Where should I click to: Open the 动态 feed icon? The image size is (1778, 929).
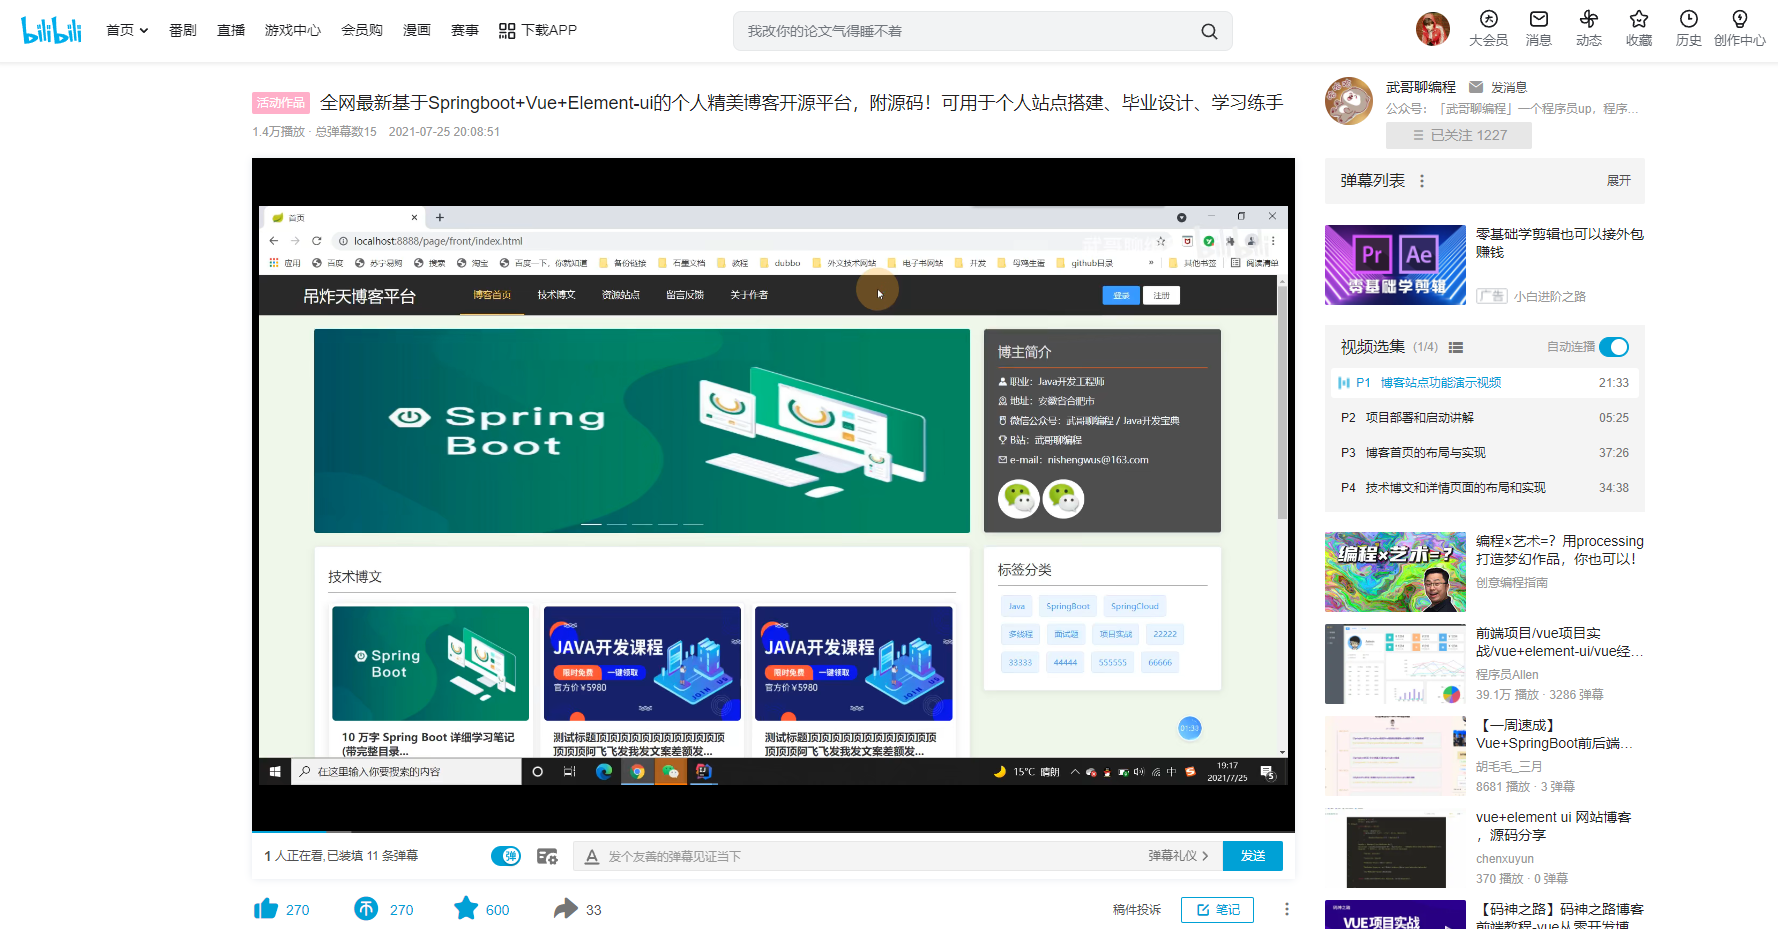click(x=1588, y=29)
